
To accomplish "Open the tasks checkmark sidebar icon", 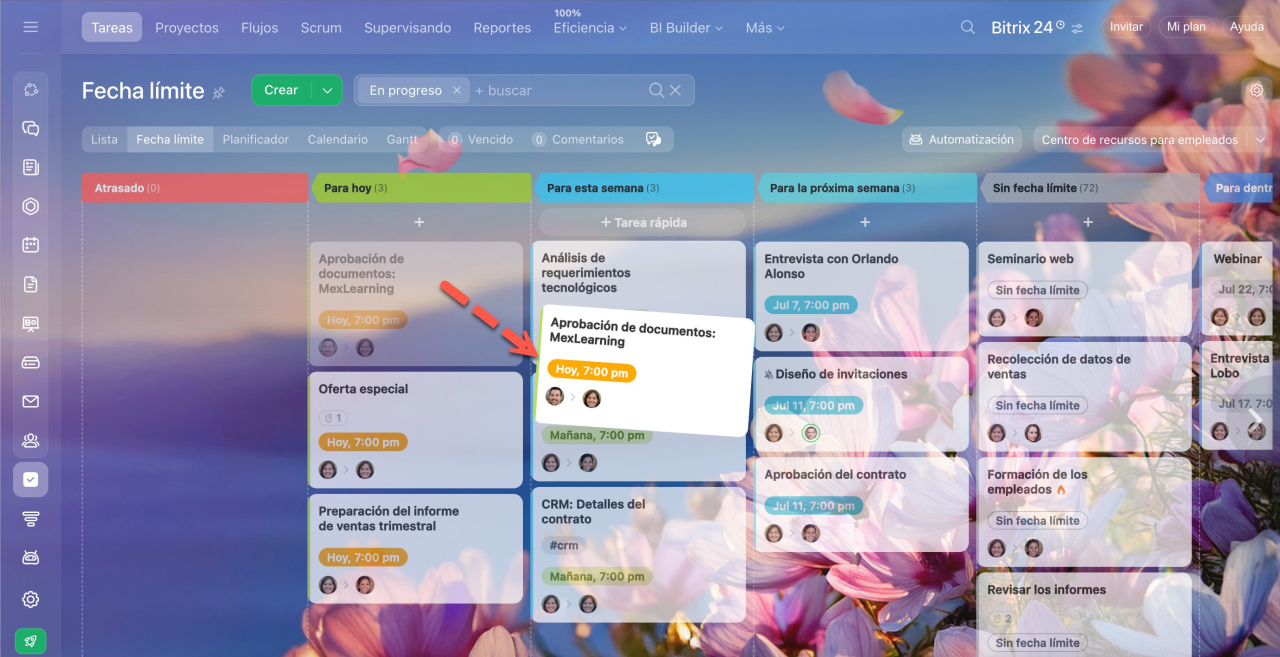I will pyautogui.click(x=31, y=479).
